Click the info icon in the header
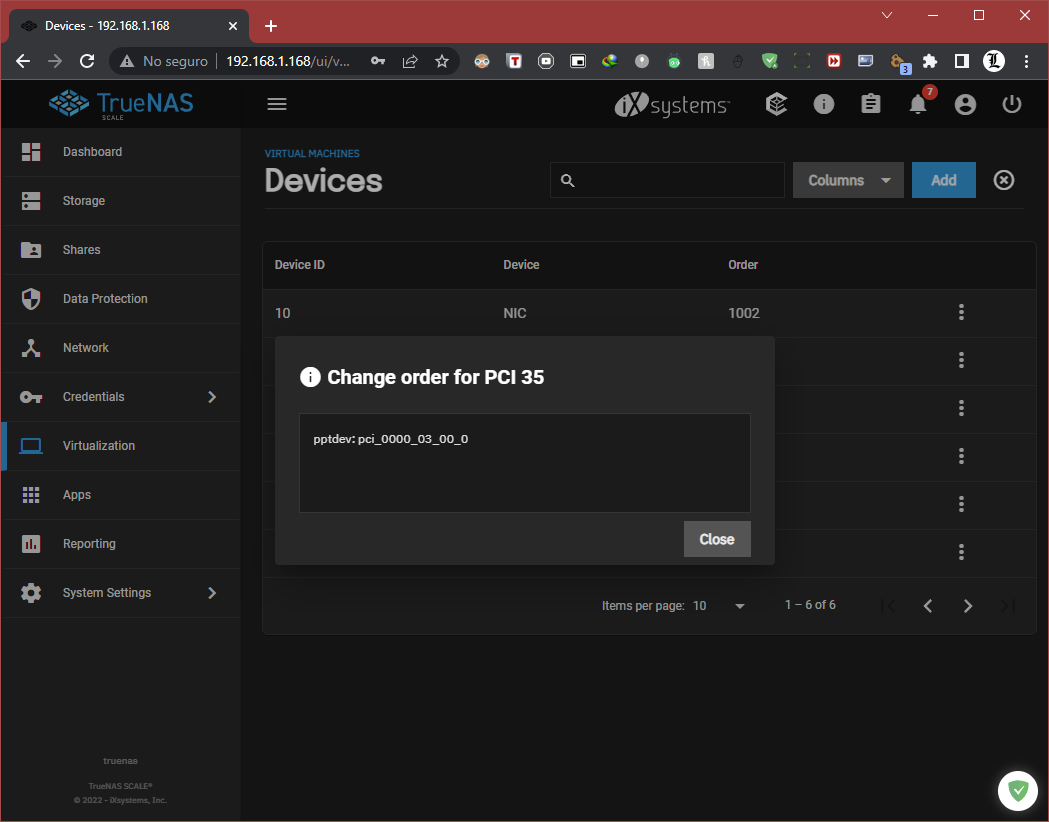Image resolution: width=1049 pixels, height=822 pixels. tap(824, 104)
